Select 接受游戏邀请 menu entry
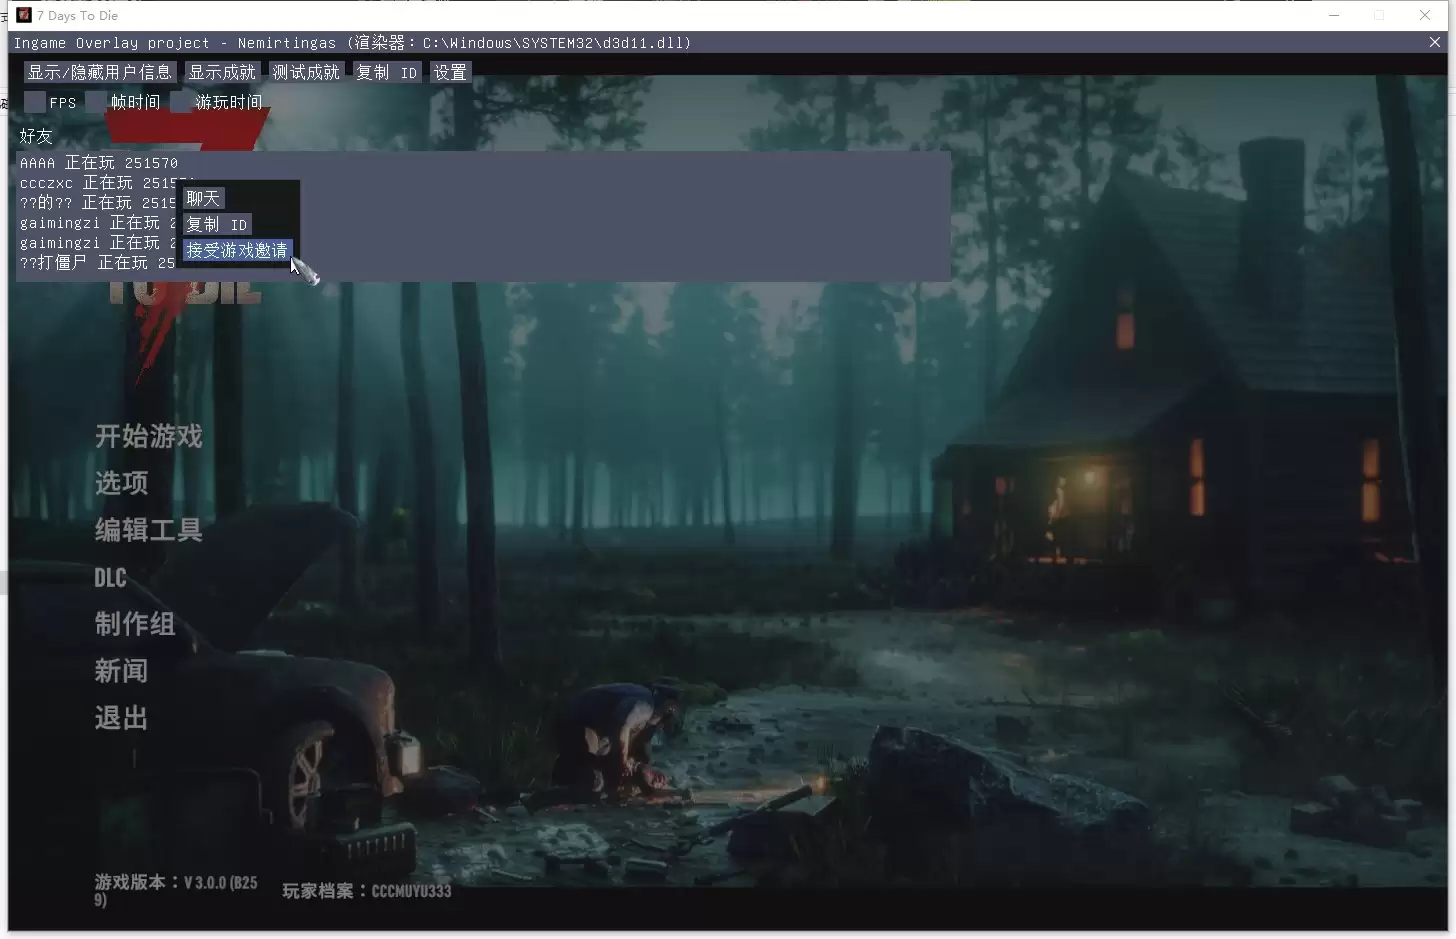The height and width of the screenshot is (939, 1456). pyautogui.click(x=237, y=250)
